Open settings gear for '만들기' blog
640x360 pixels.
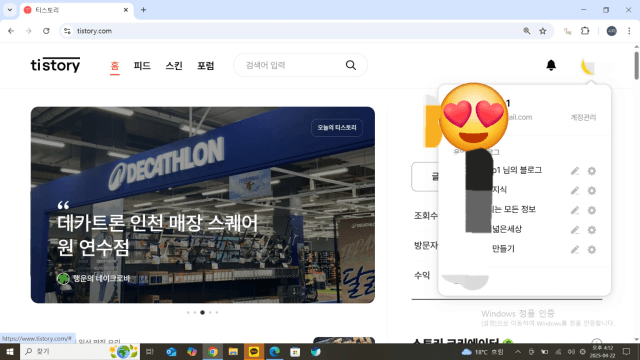(591, 249)
